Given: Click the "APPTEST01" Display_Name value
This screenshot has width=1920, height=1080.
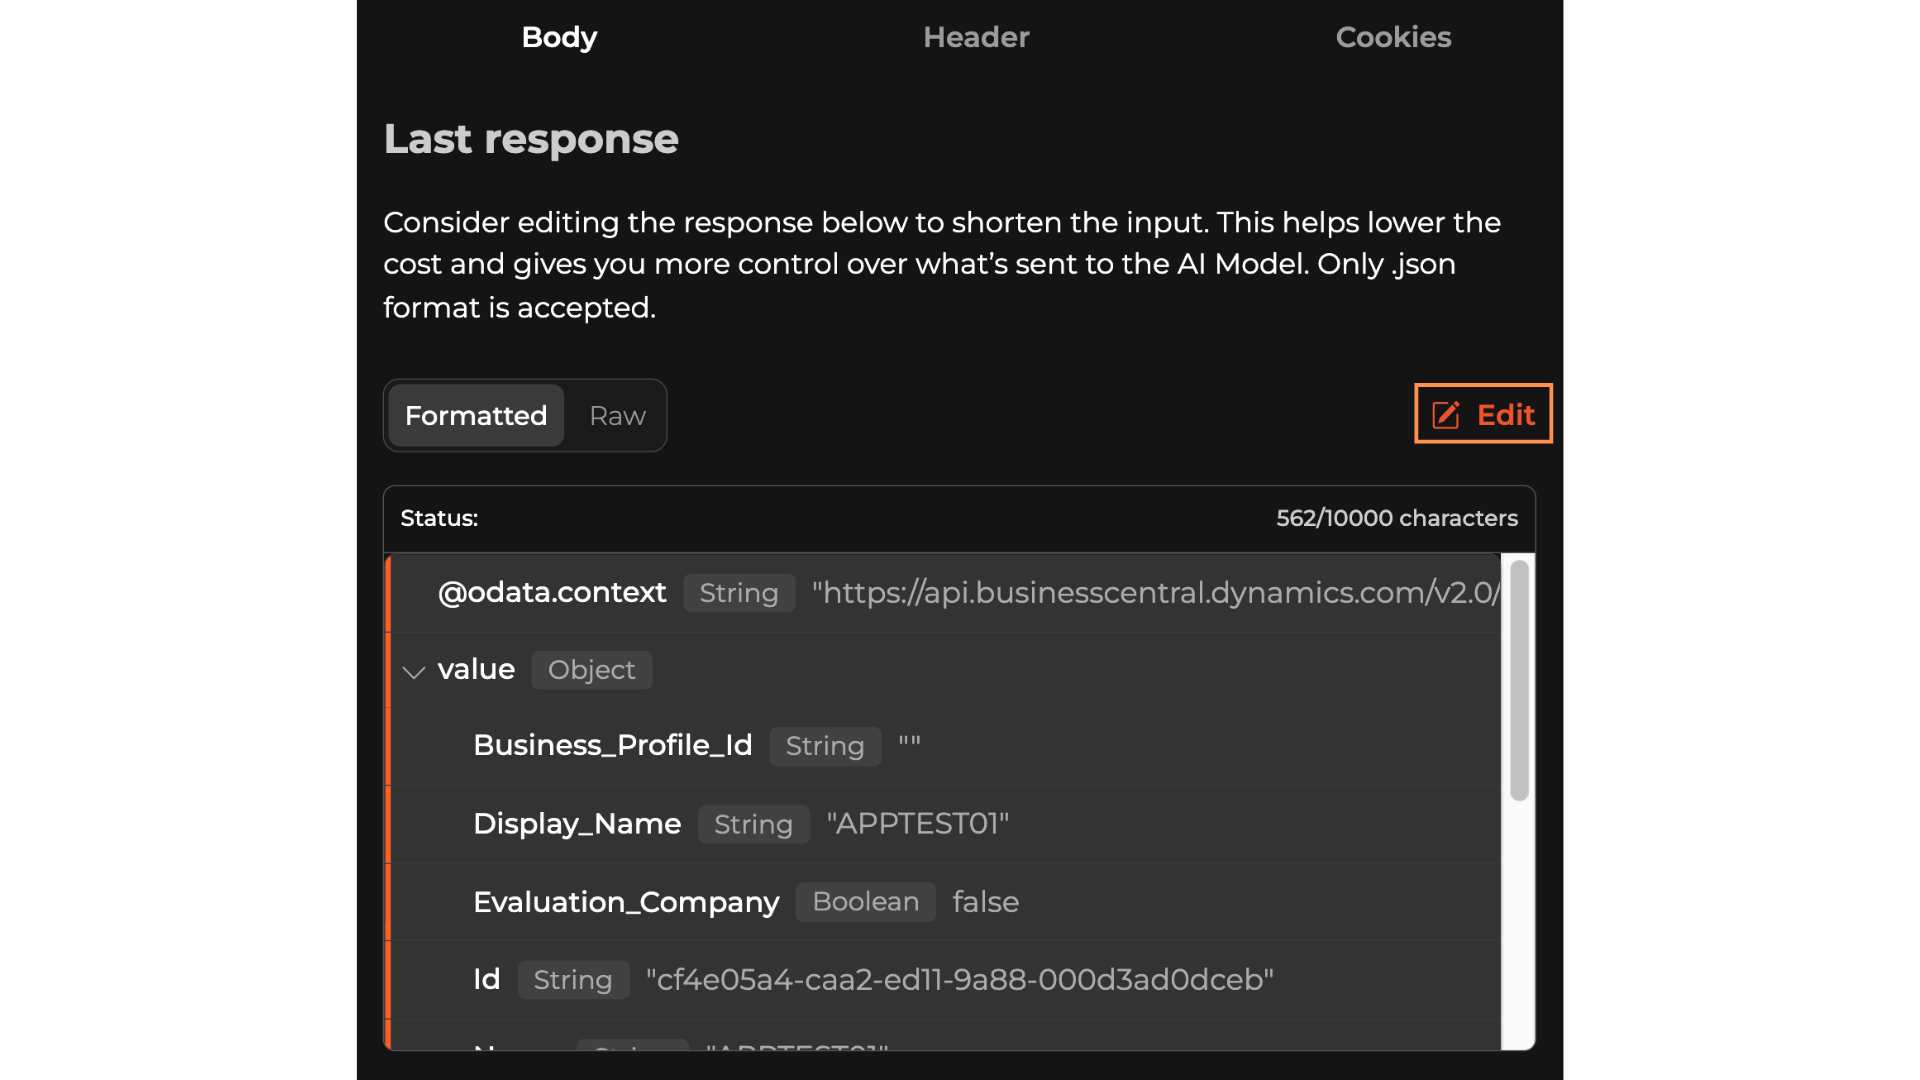Looking at the screenshot, I should [x=917, y=823].
